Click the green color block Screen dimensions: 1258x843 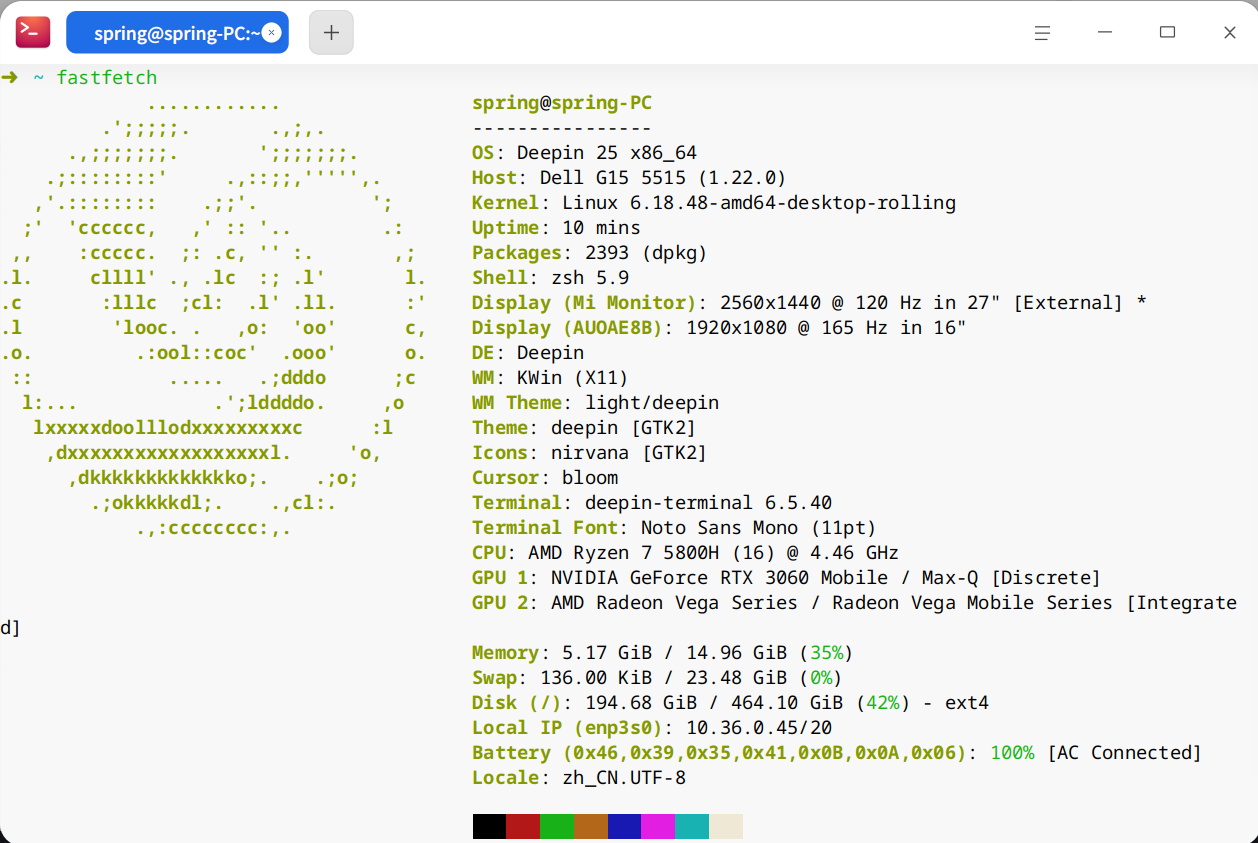coord(557,826)
